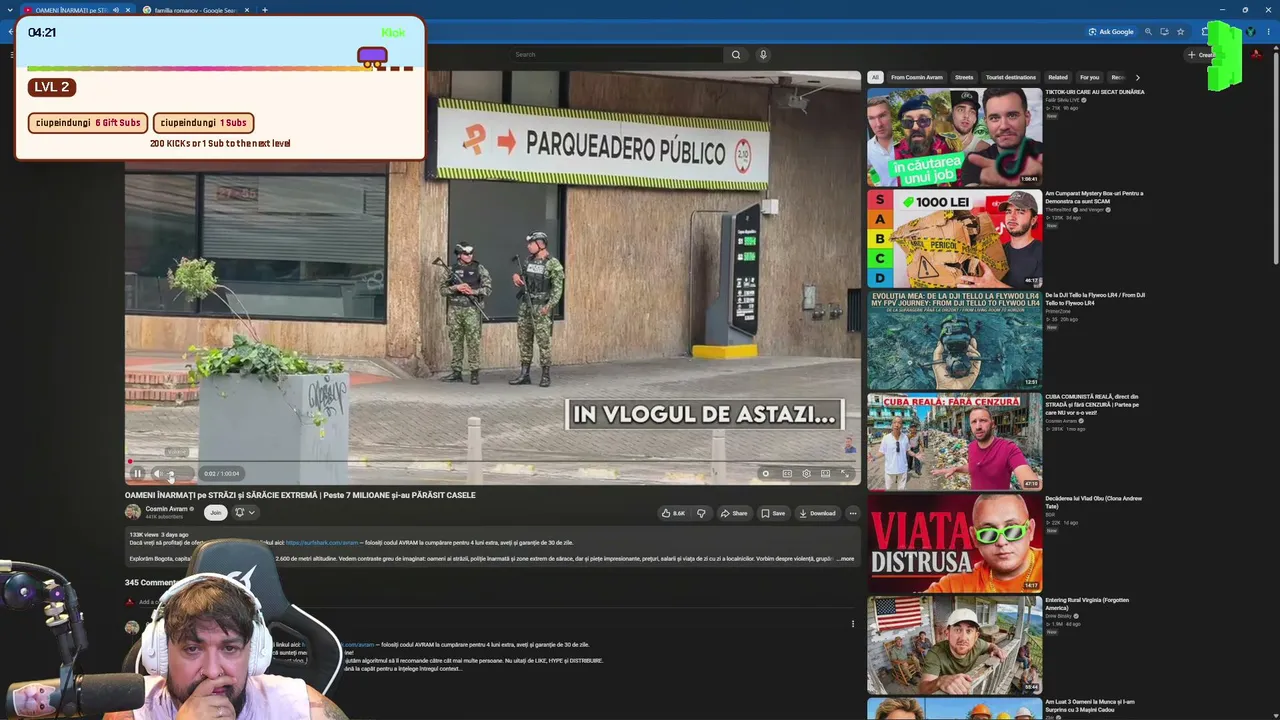Open the tab search dropdown arrow
Image resolution: width=1280 pixels, height=720 pixels.
pyautogui.click(x=11, y=10)
